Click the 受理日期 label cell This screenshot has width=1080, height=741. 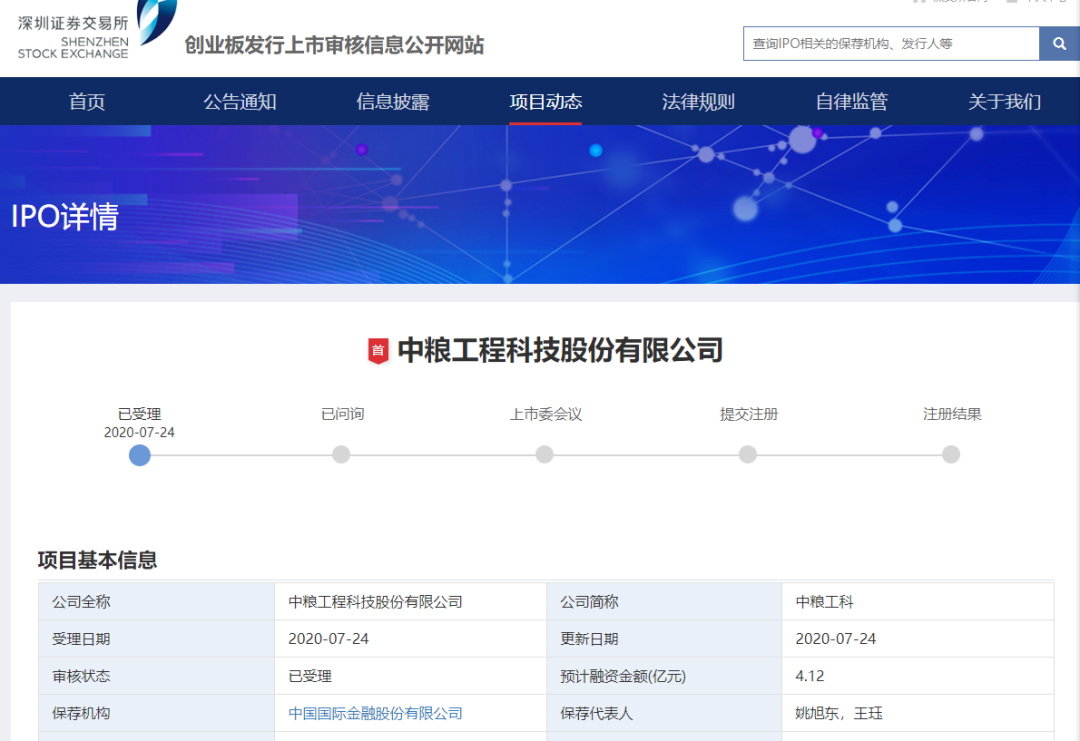[156, 639]
